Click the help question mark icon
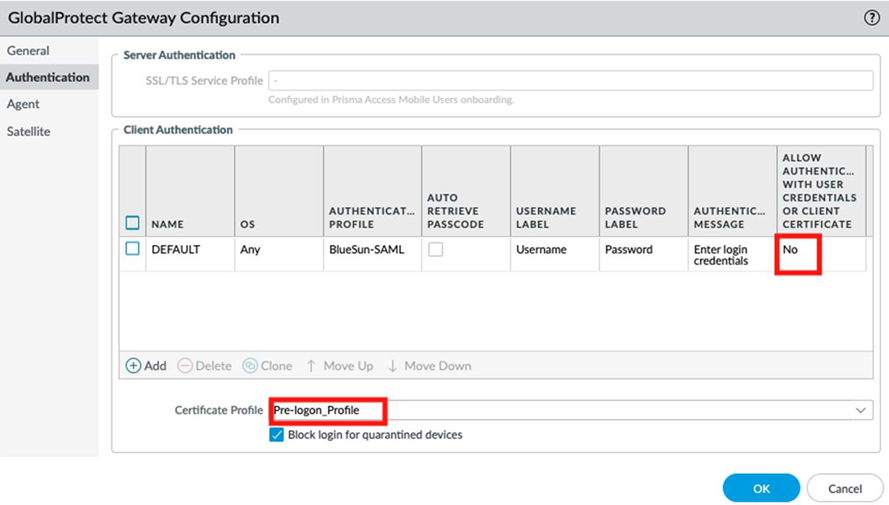889x505 pixels. 871,18
